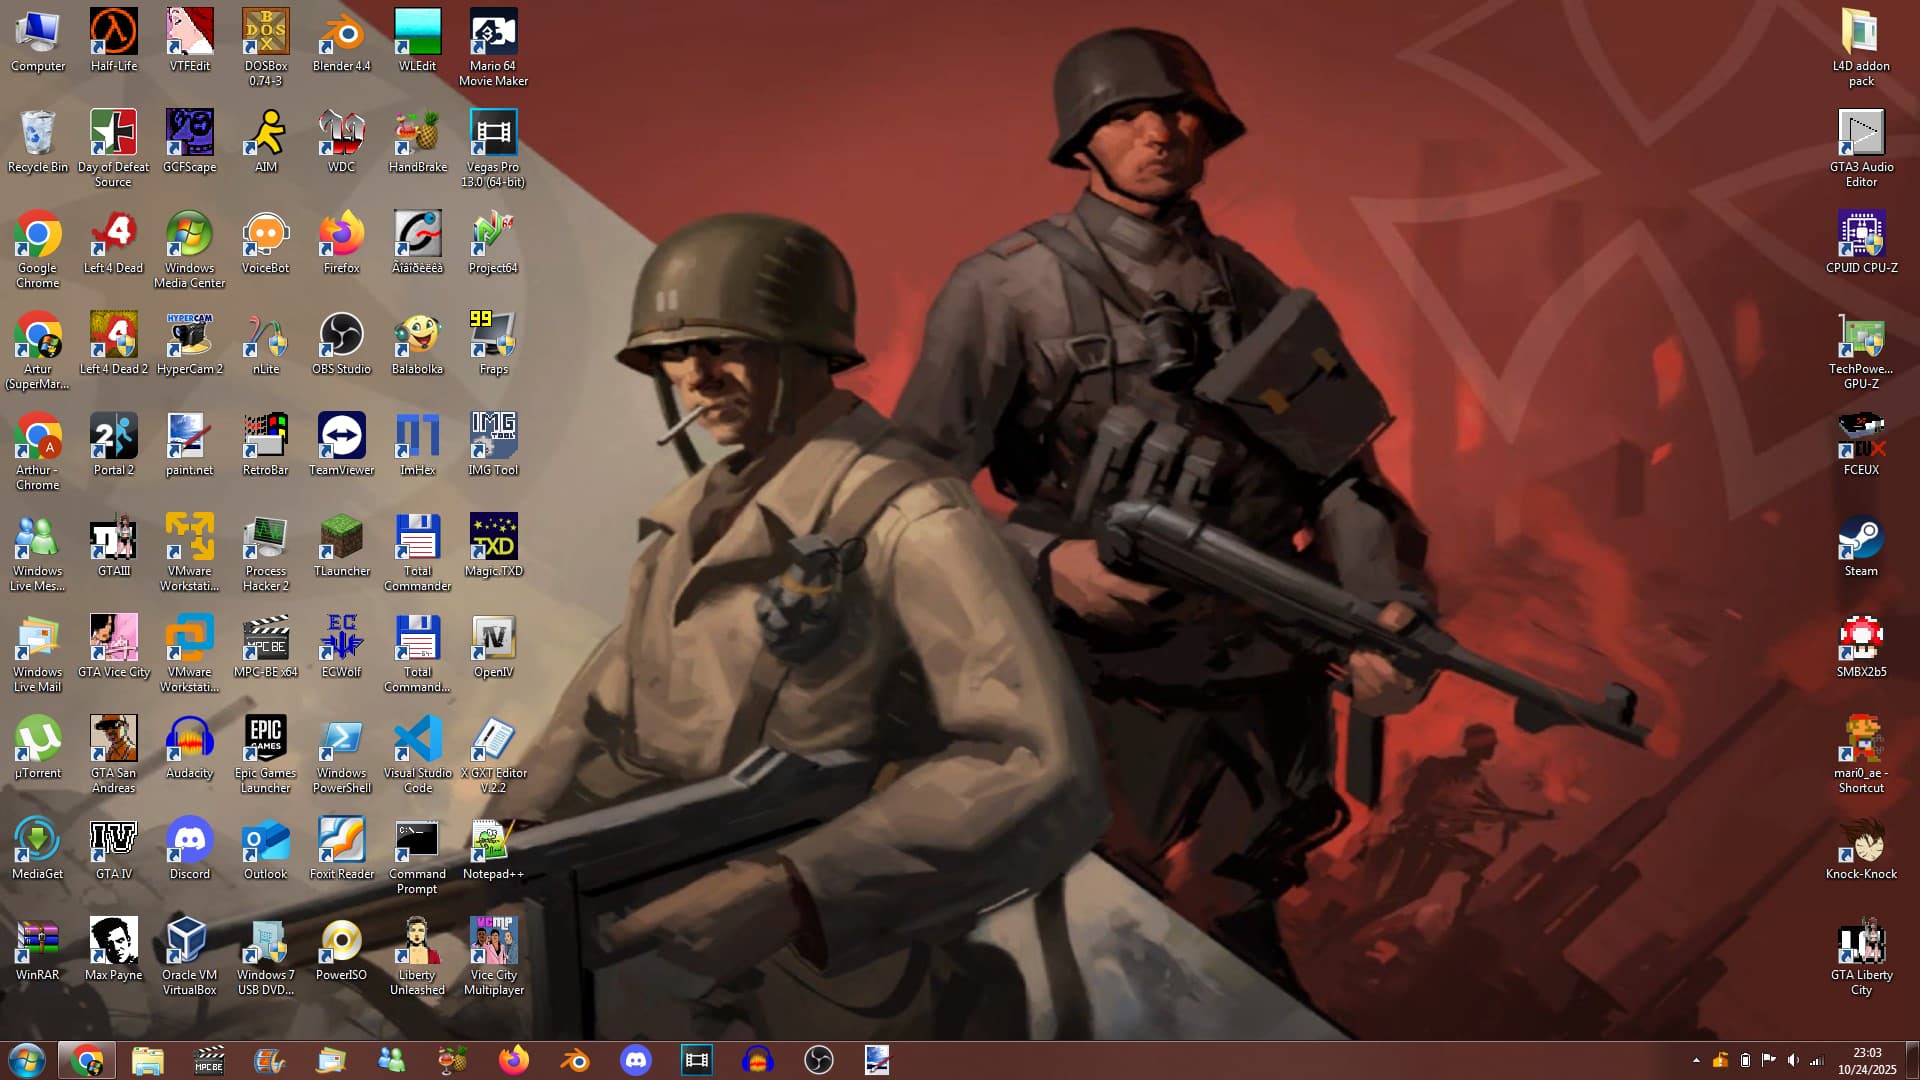
Task: Click the Recycle Bin icon
Action: click(37, 134)
